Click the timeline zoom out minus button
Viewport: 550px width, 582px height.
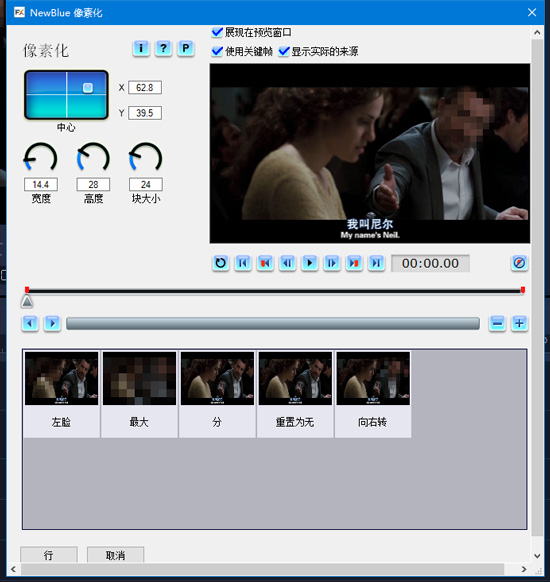[x=497, y=323]
